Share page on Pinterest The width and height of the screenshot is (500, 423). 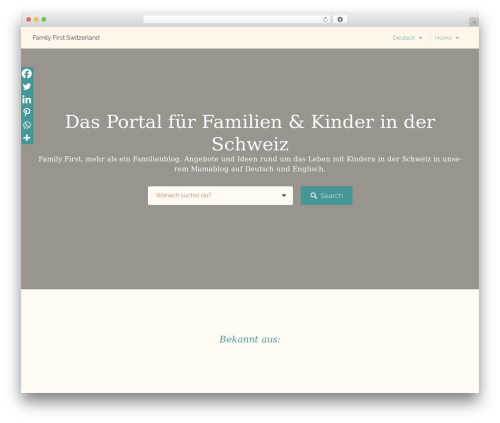click(27, 112)
